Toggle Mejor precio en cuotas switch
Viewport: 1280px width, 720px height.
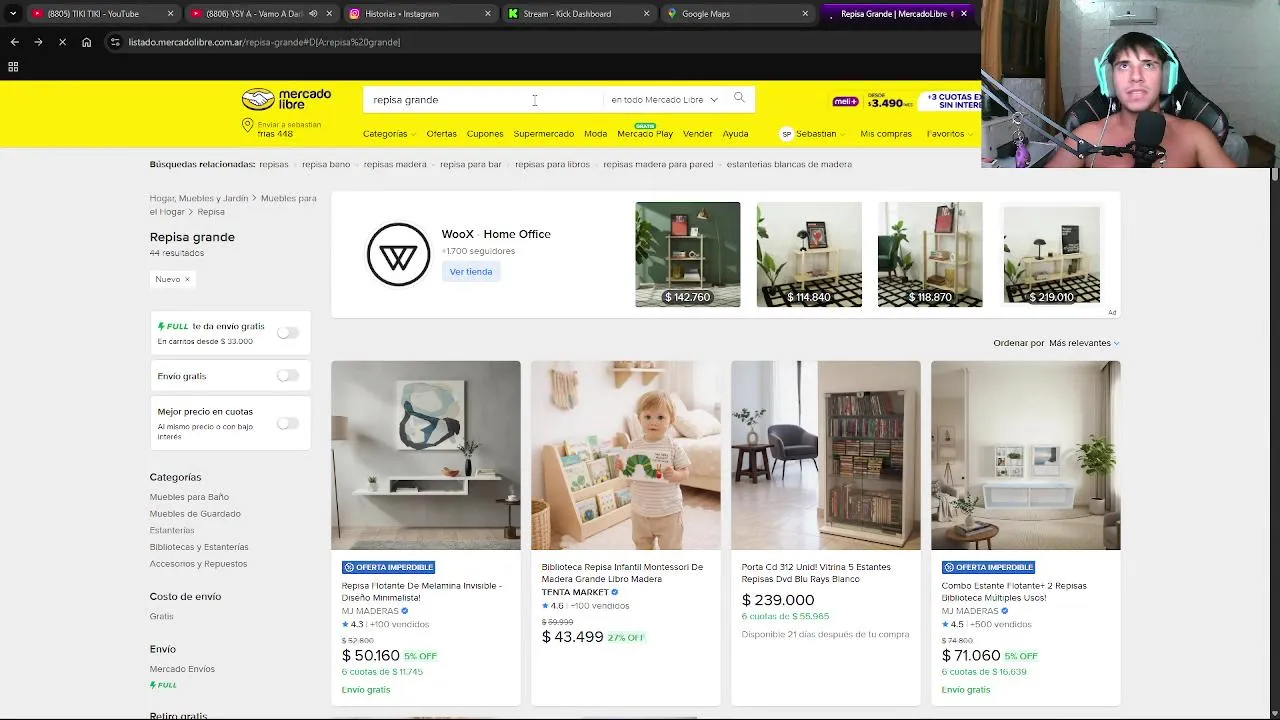click(288, 423)
